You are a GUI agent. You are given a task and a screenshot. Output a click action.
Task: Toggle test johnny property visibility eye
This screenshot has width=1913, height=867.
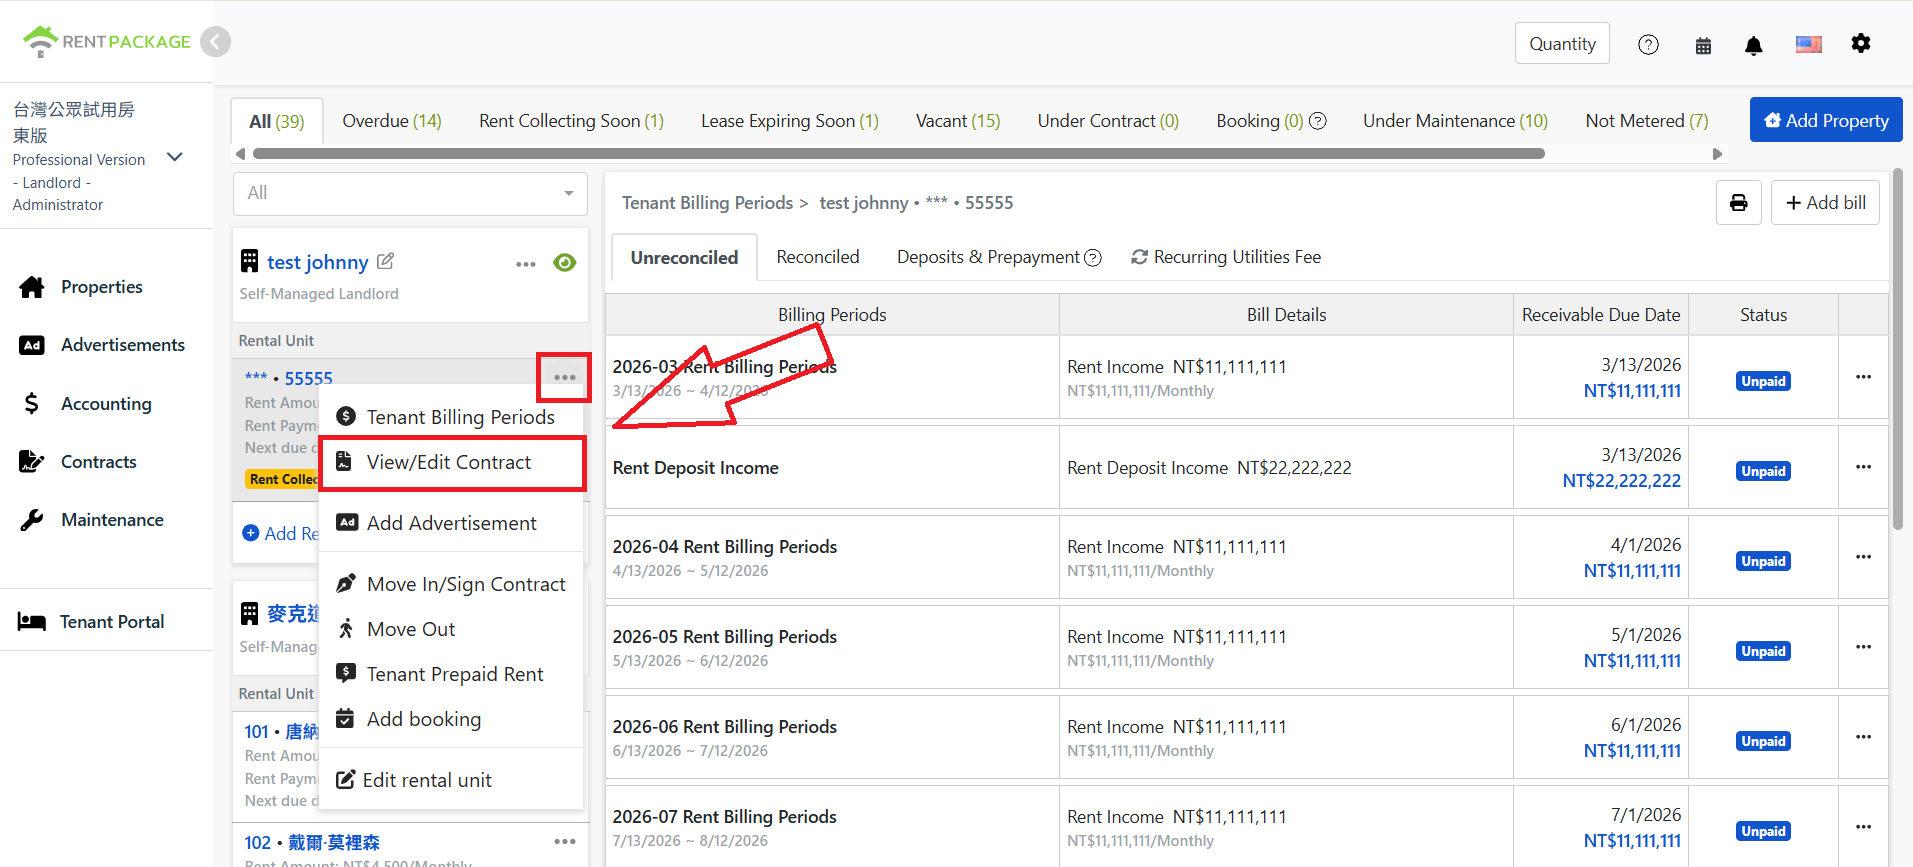coord(564,262)
